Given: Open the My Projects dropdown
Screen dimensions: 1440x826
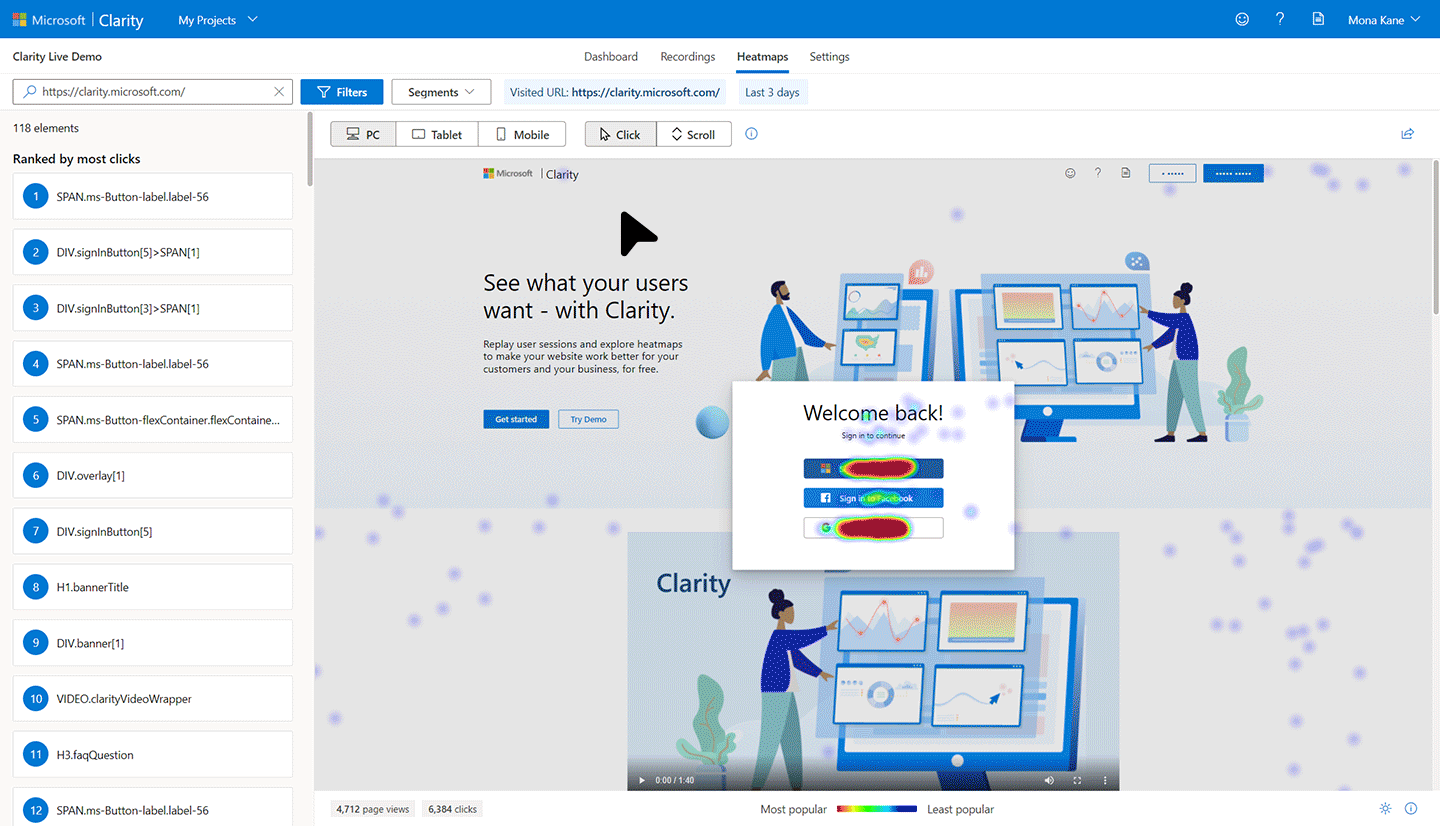Looking at the screenshot, I should click(x=217, y=20).
